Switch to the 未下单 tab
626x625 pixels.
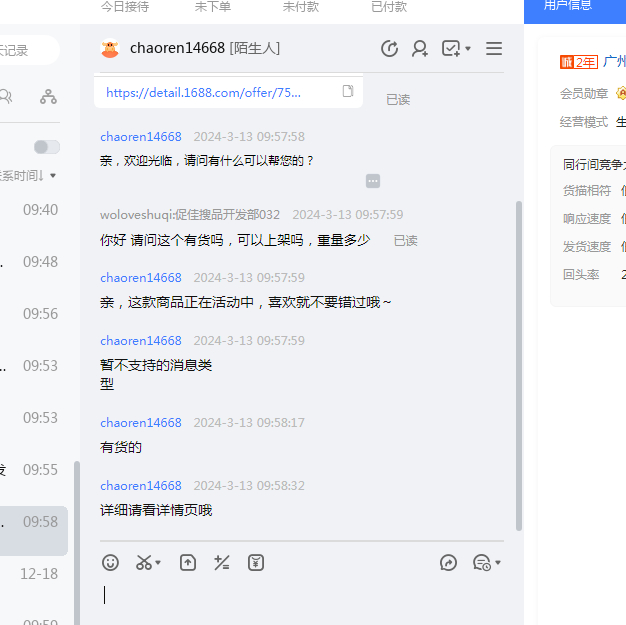click(212, 7)
